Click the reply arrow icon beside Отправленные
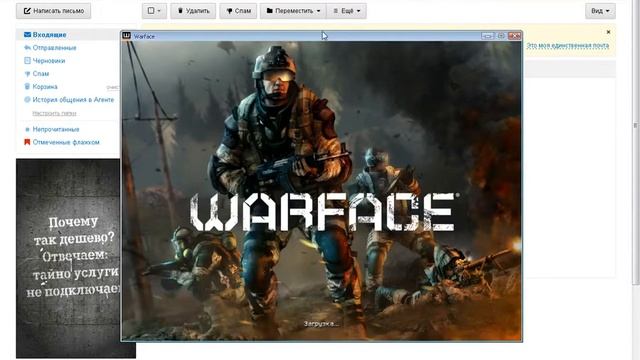Screen dimensions: 640x360 click(x=27, y=48)
